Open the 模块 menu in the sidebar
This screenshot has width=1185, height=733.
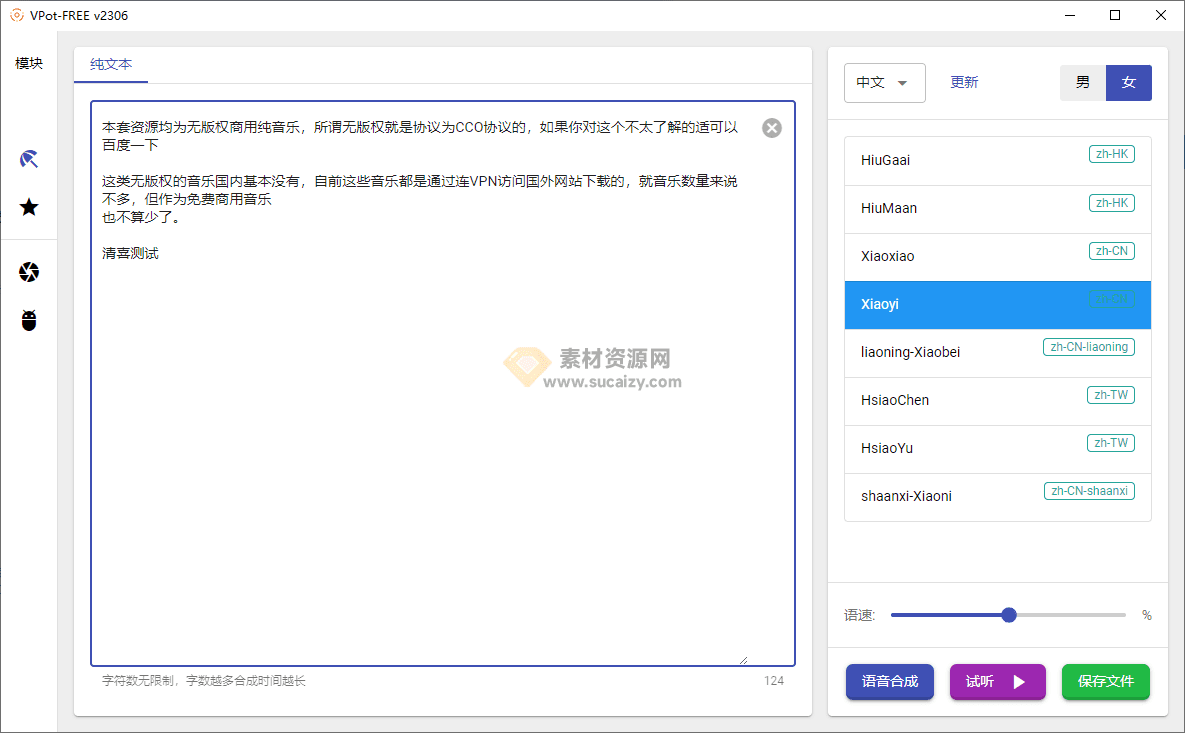[29, 63]
